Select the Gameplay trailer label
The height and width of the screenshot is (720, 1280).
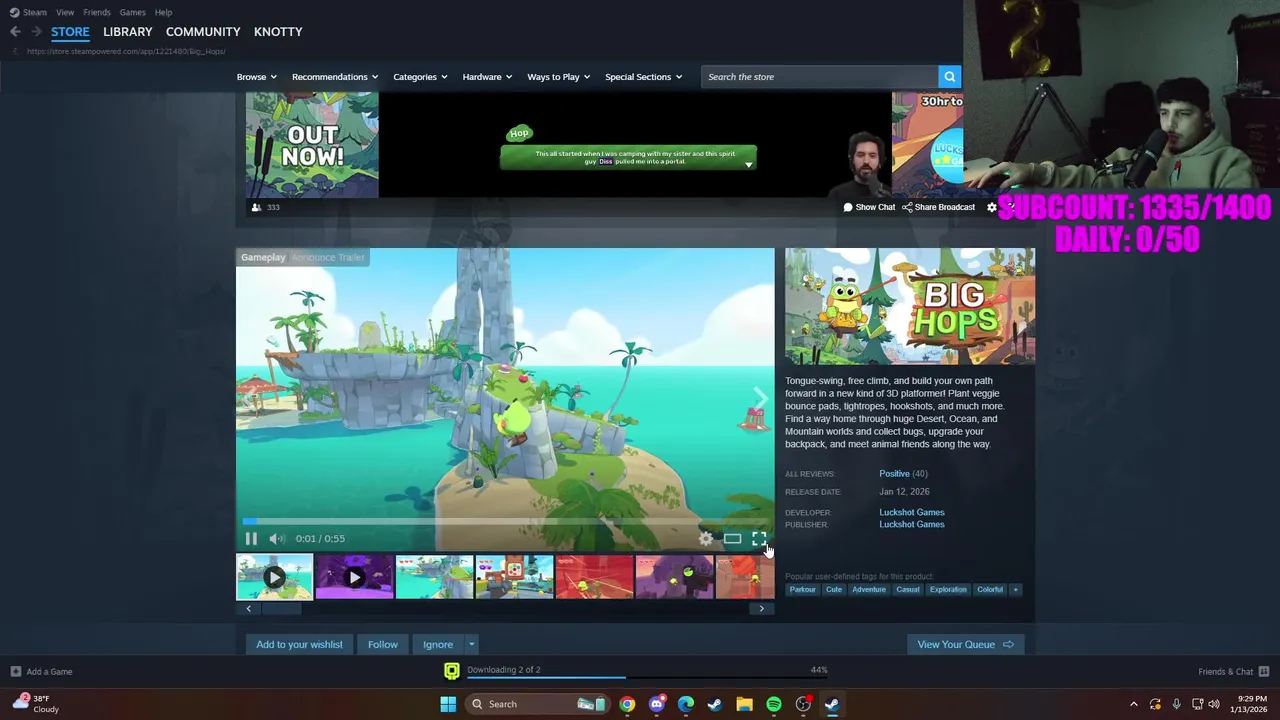click(263, 257)
